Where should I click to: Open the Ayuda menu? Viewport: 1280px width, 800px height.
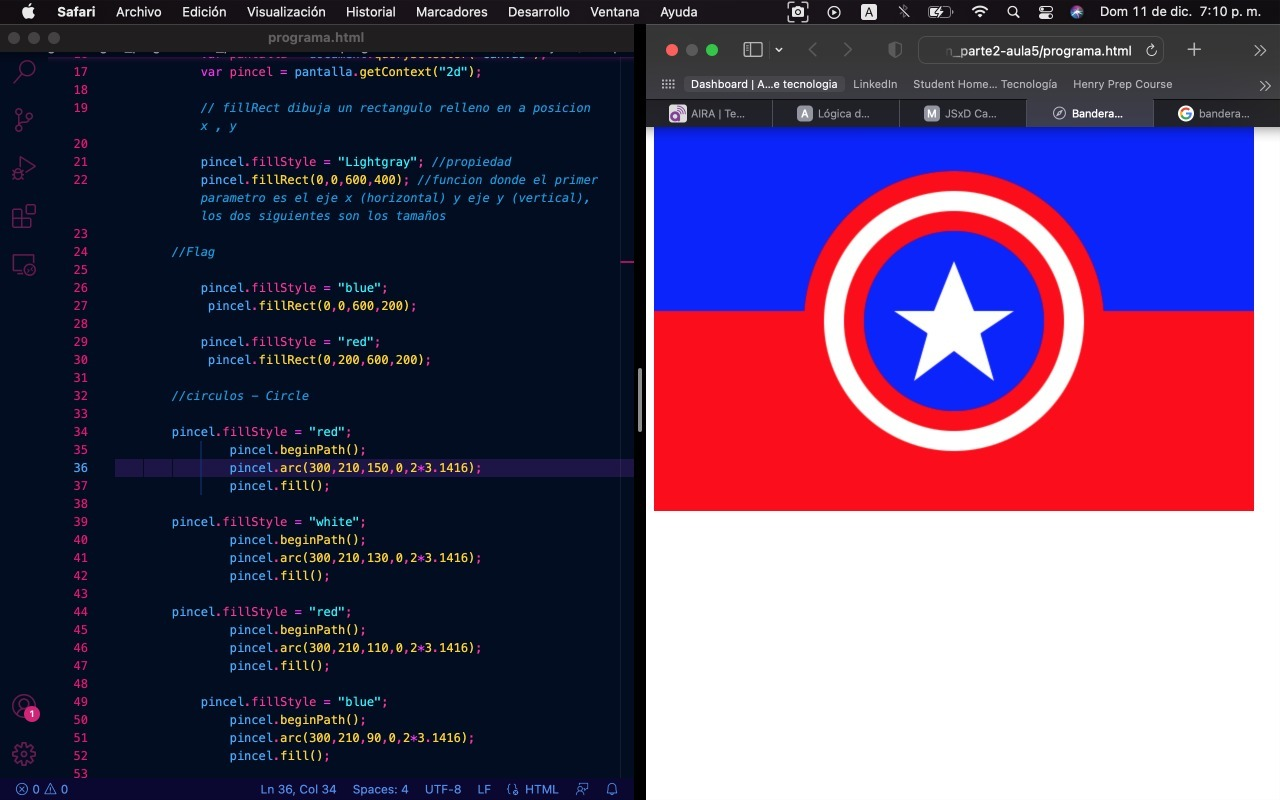(x=679, y=12)
